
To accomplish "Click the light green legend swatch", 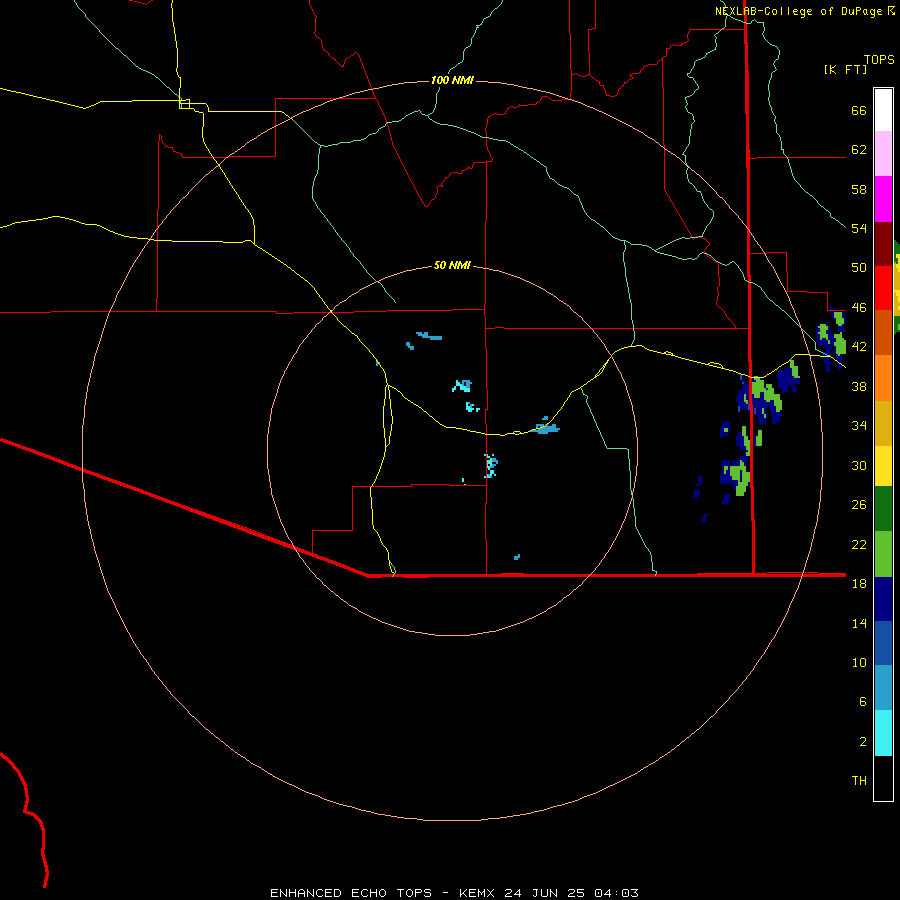I will 883,554.
